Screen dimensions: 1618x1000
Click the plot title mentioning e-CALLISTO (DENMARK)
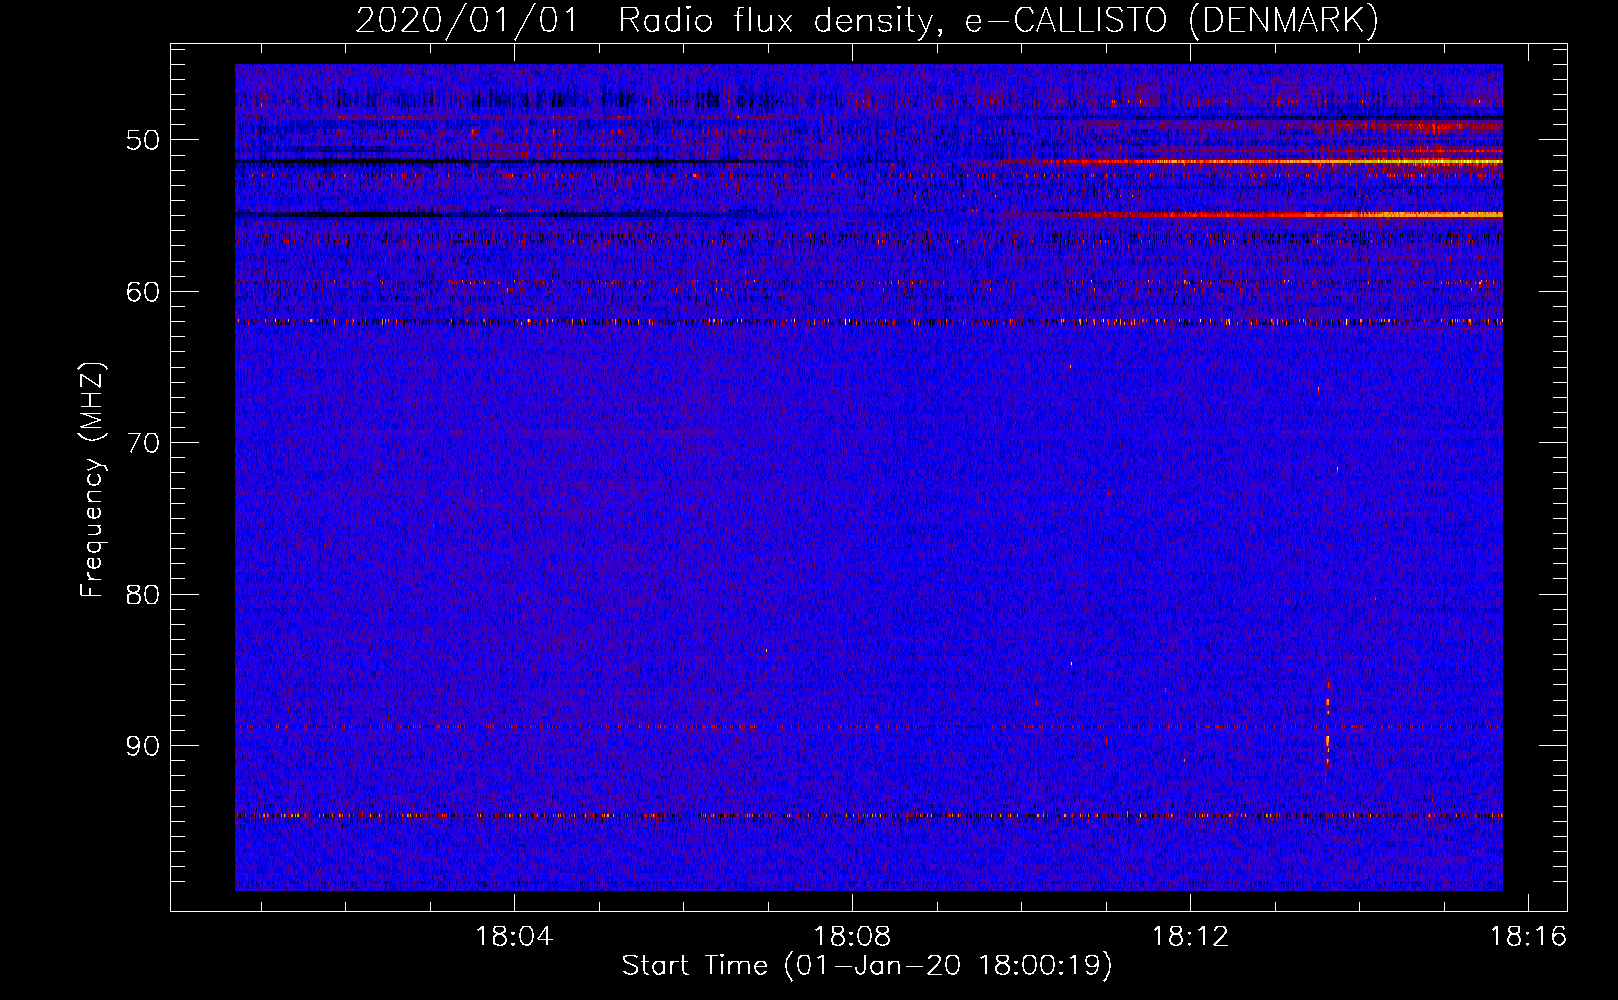click(867, 21)
